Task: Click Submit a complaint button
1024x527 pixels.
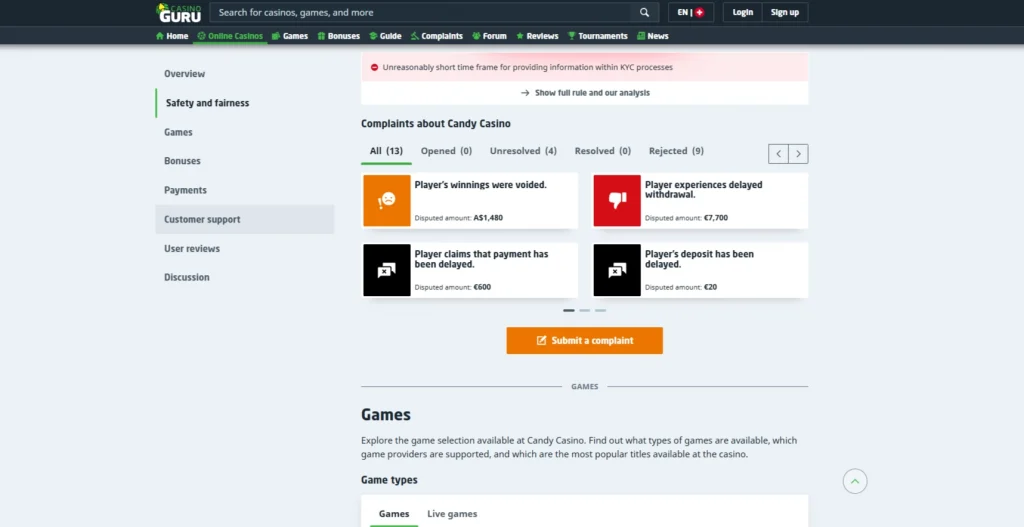Action: click(x=584, y=341)
